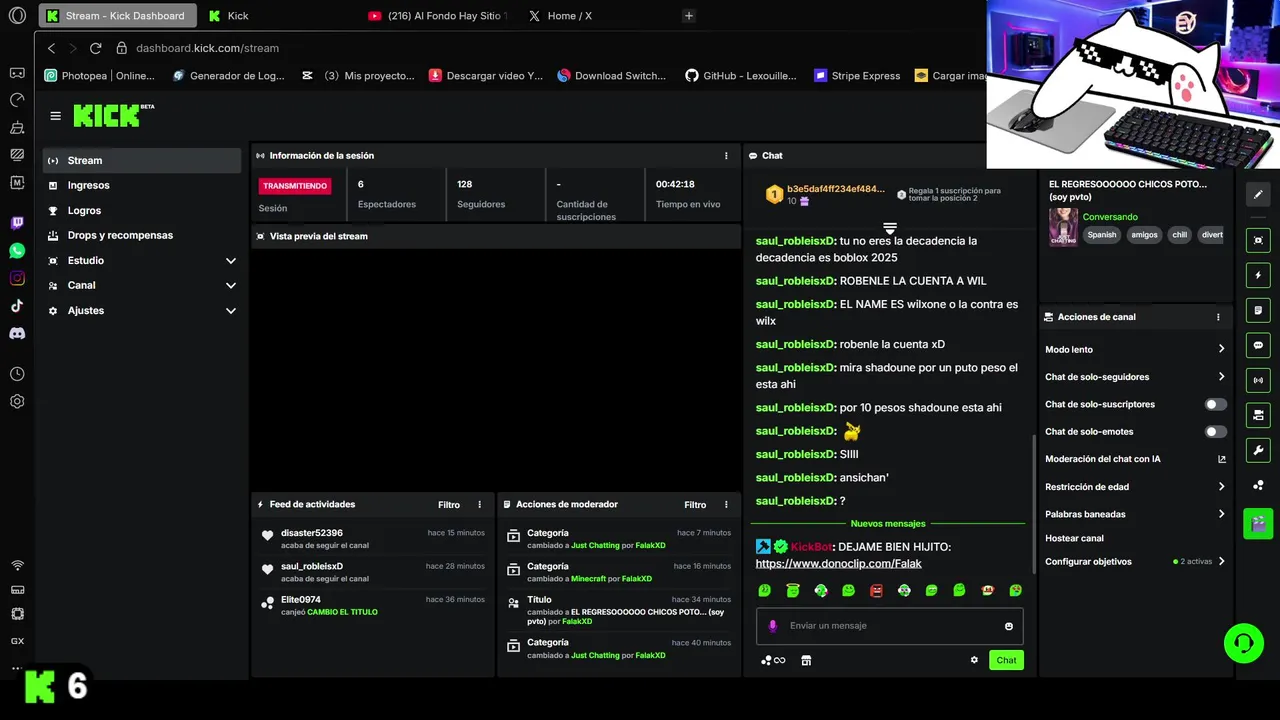Open the Photopea bookmark
Image resolution: width=1280 pixels, height=720 pixels.
coord(100,75)
